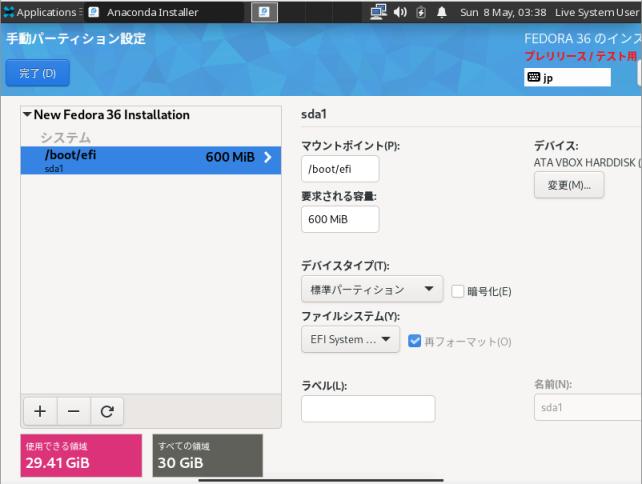642x484 pixels.
Task: Click the add mount point plus button
Action: coord(40,411)
